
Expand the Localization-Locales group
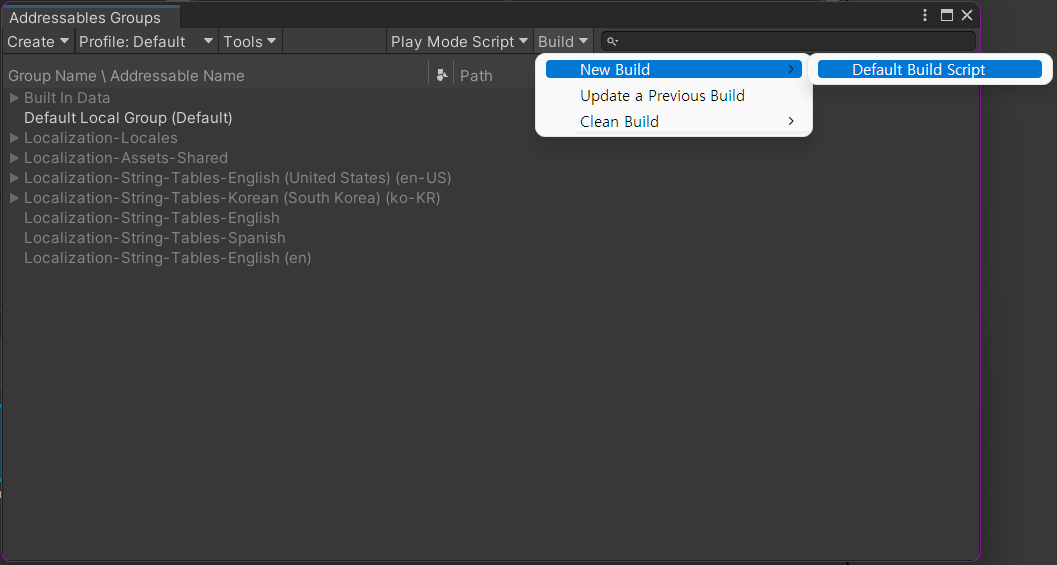[x=13, y=138]
